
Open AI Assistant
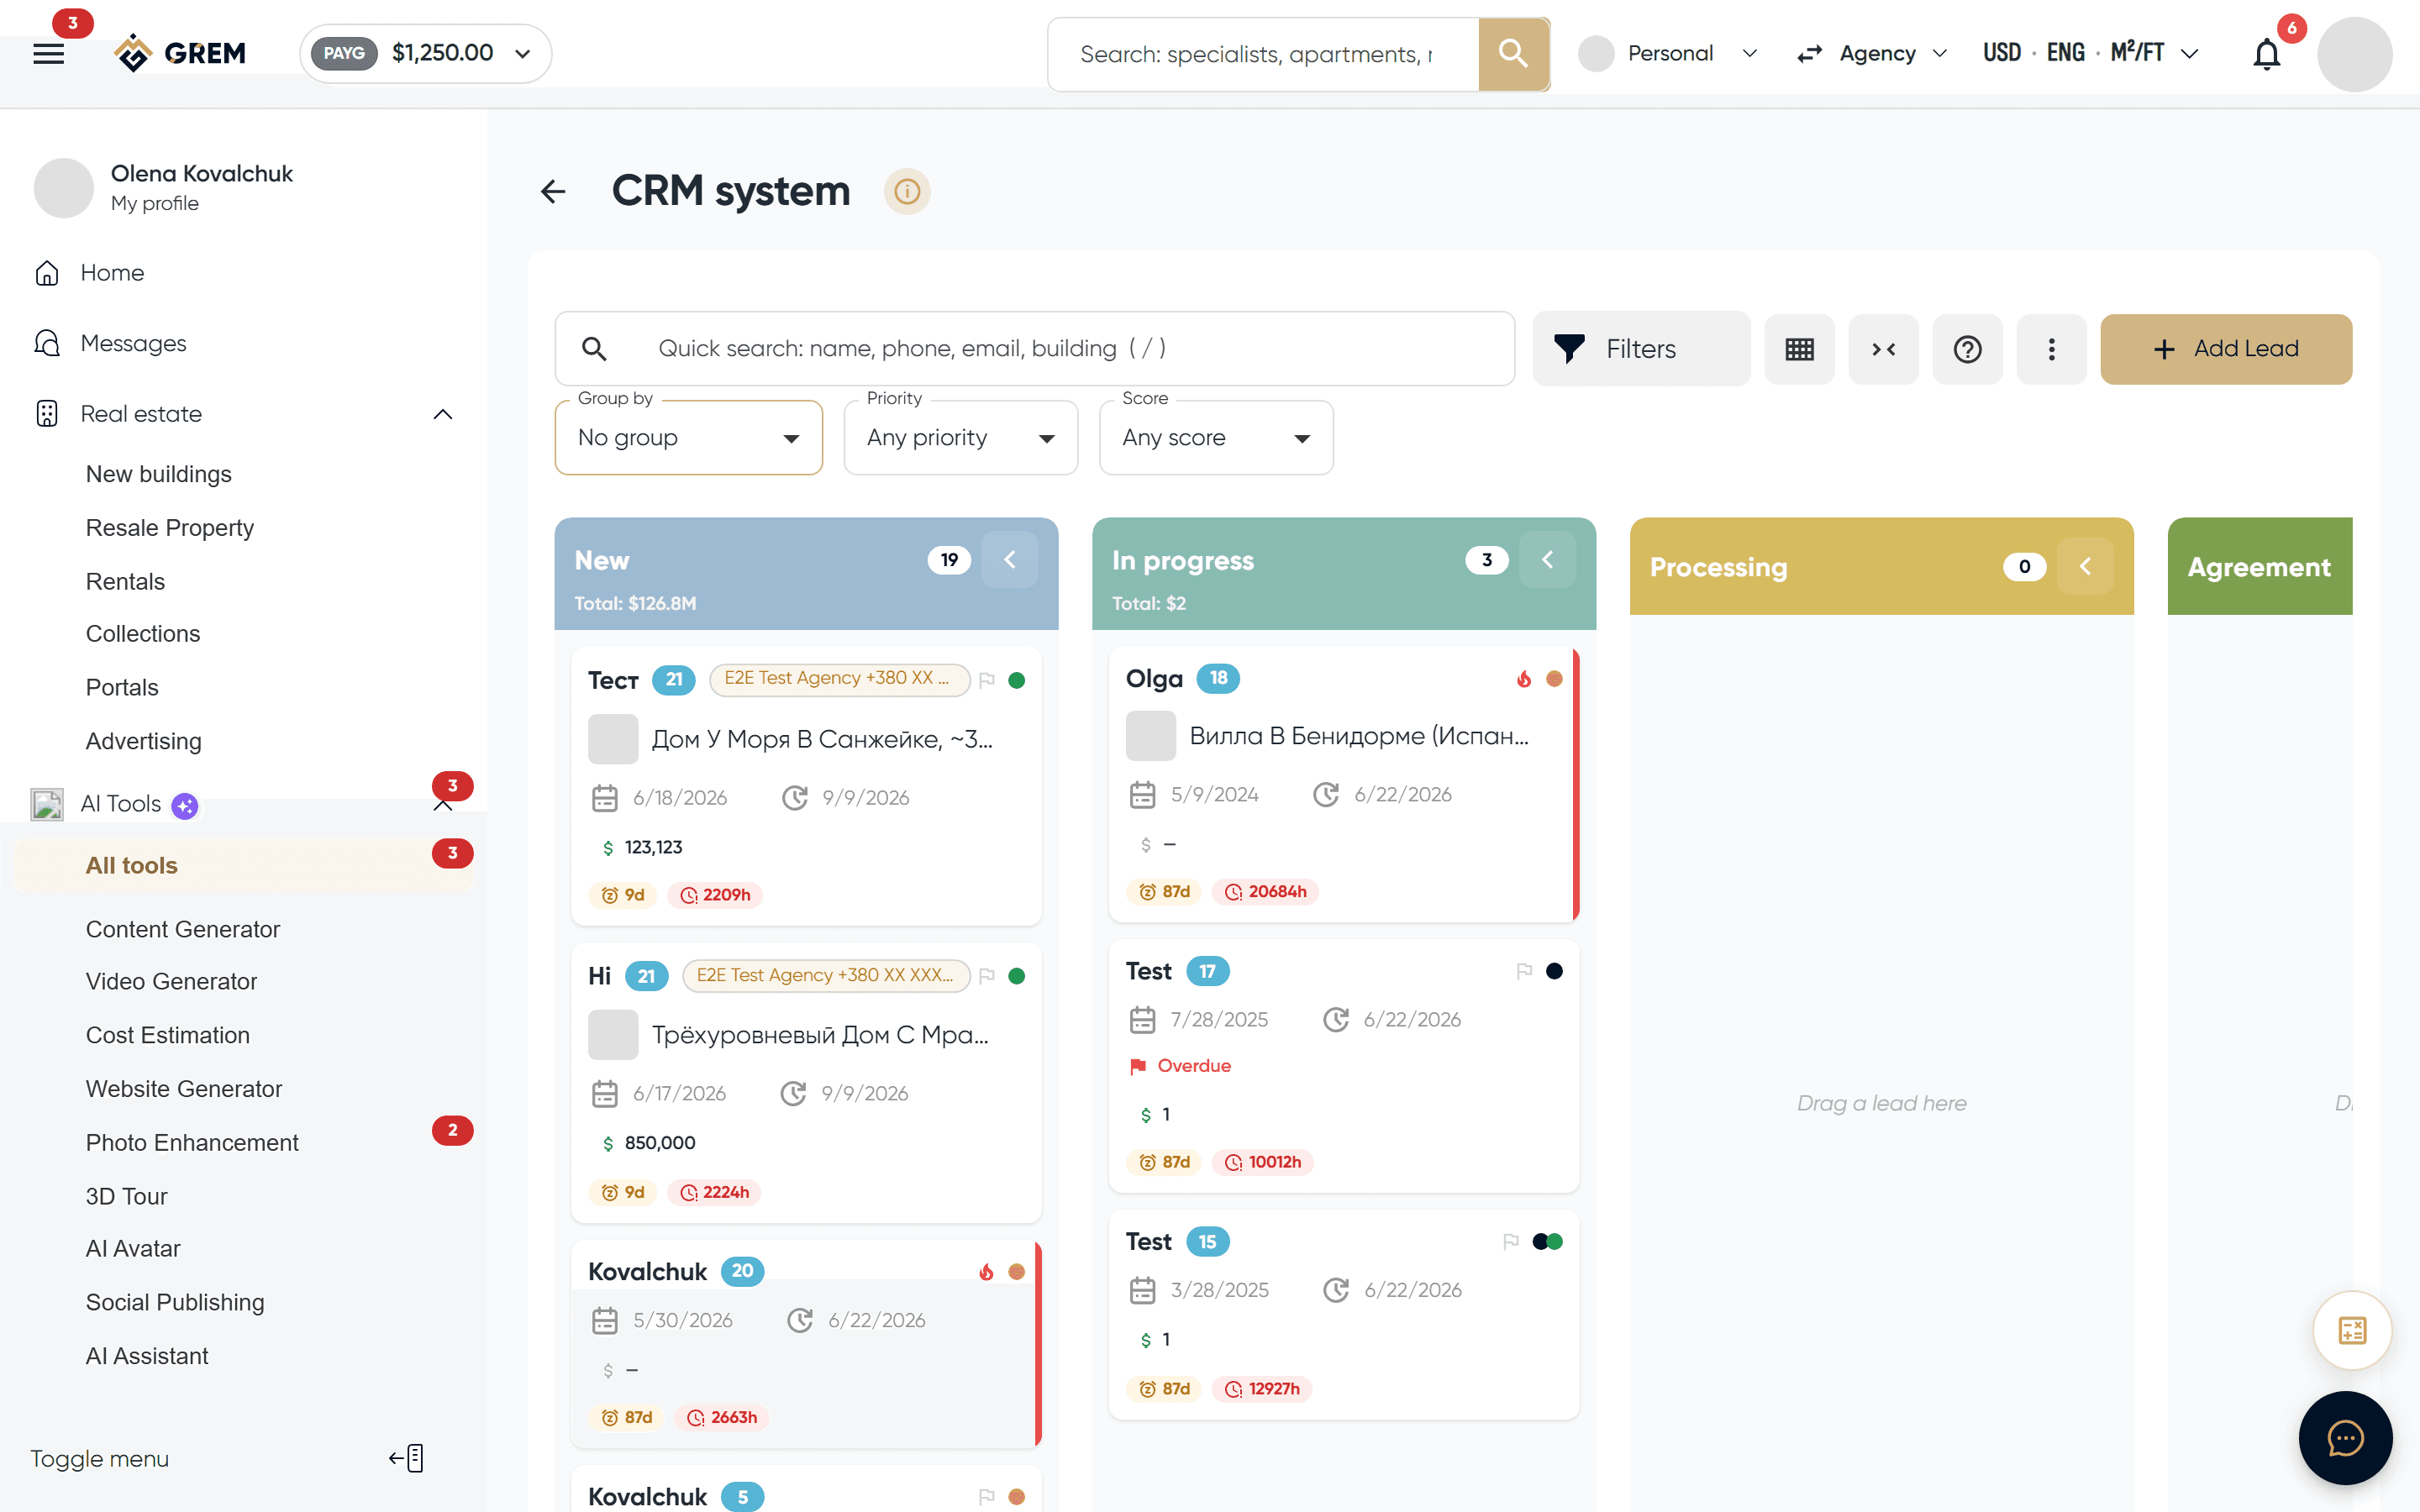tap(147, 1356)
